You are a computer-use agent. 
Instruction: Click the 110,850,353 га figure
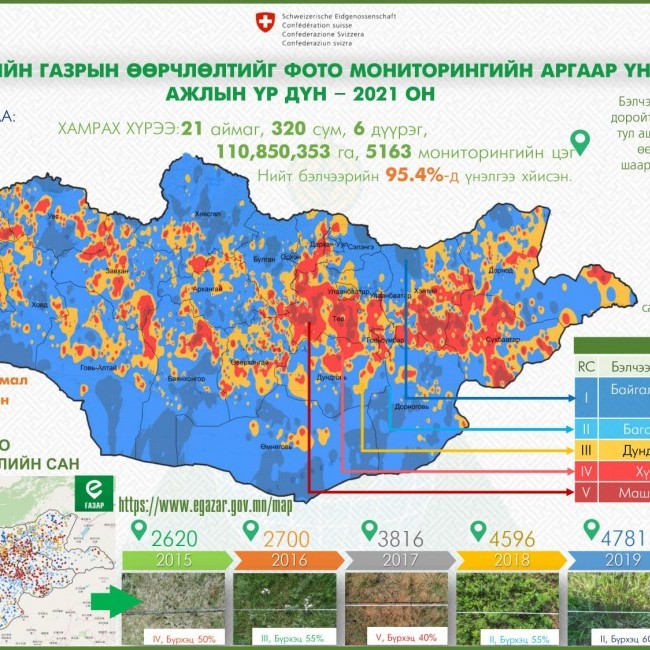[286, 152]
